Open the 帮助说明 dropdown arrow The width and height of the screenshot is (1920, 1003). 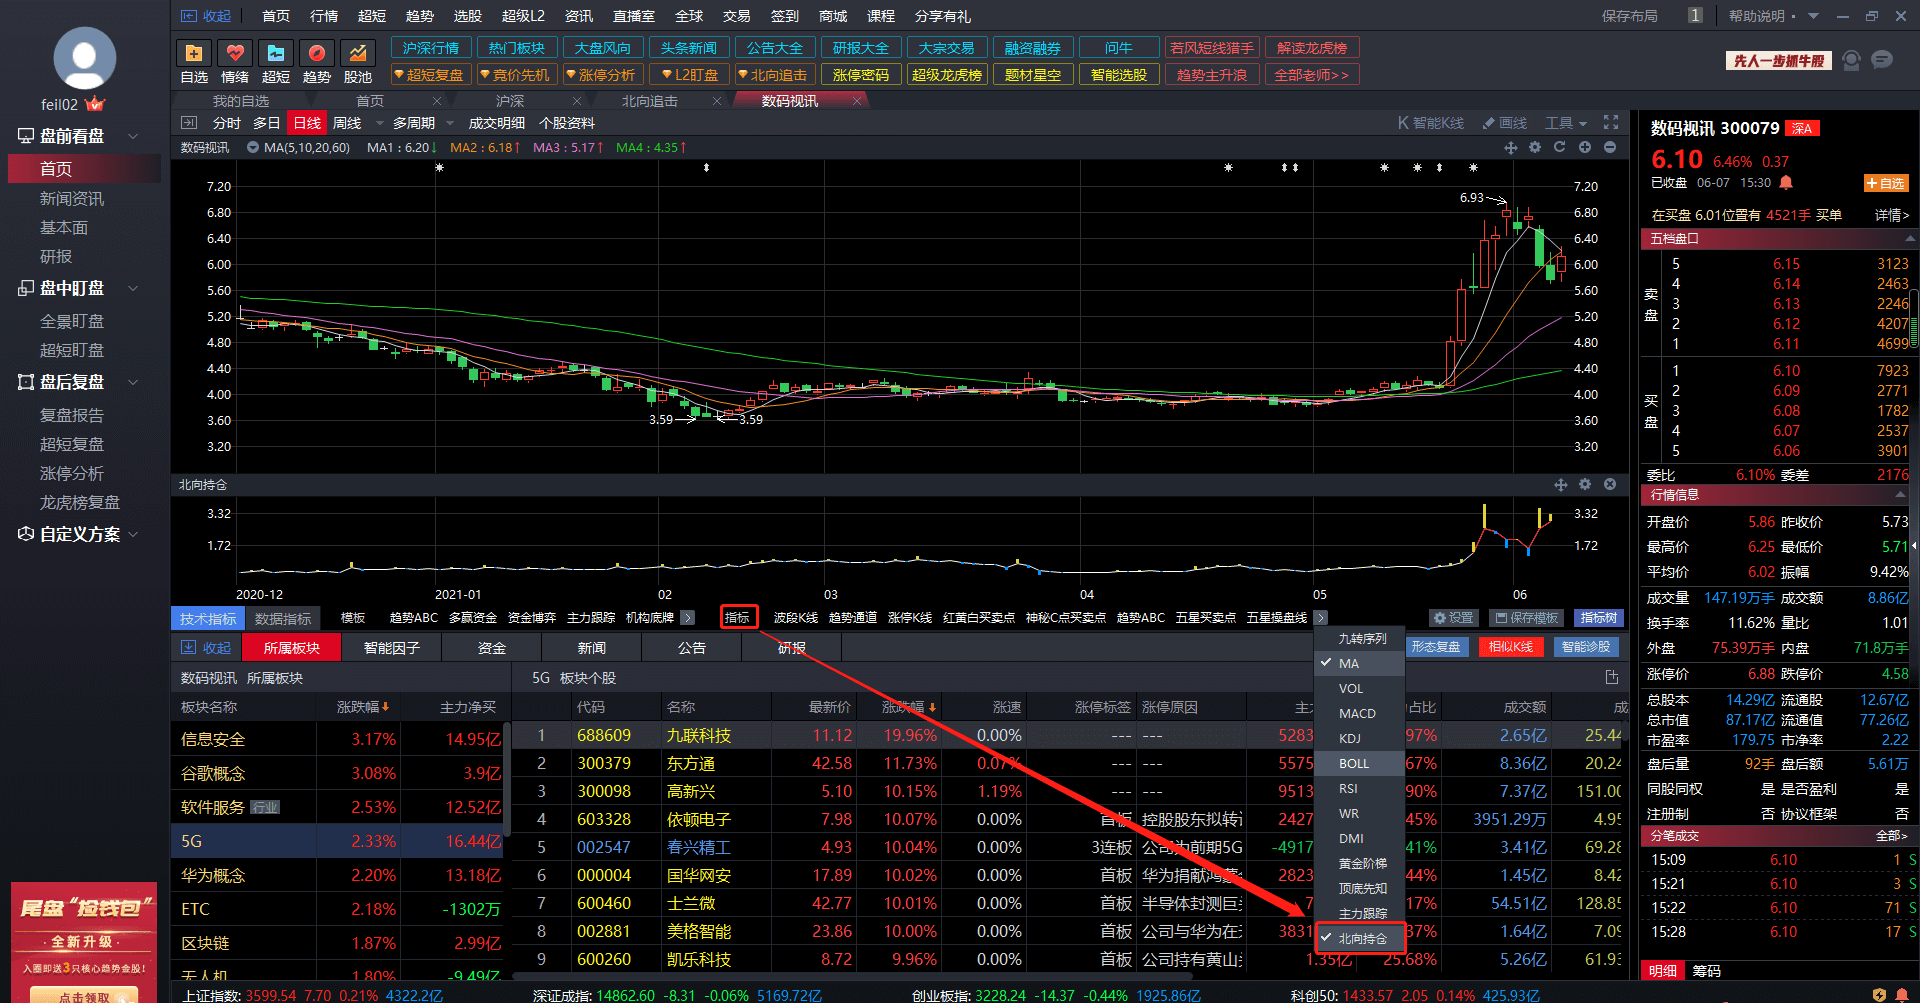coord(1814,16)
